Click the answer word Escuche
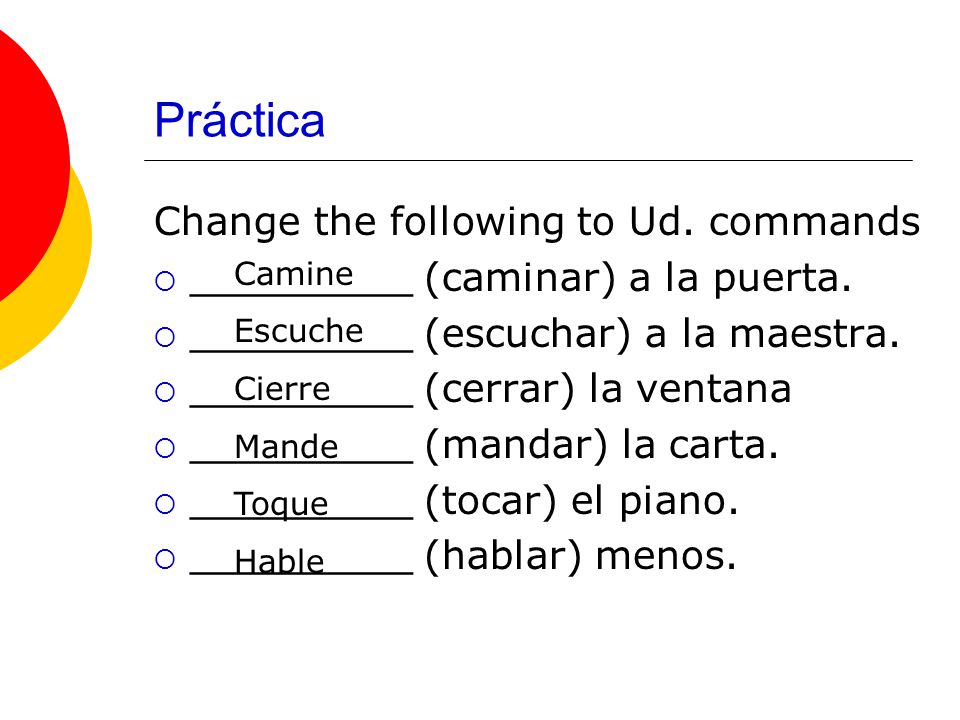This screenshot has width=960, height=720. 299,331
